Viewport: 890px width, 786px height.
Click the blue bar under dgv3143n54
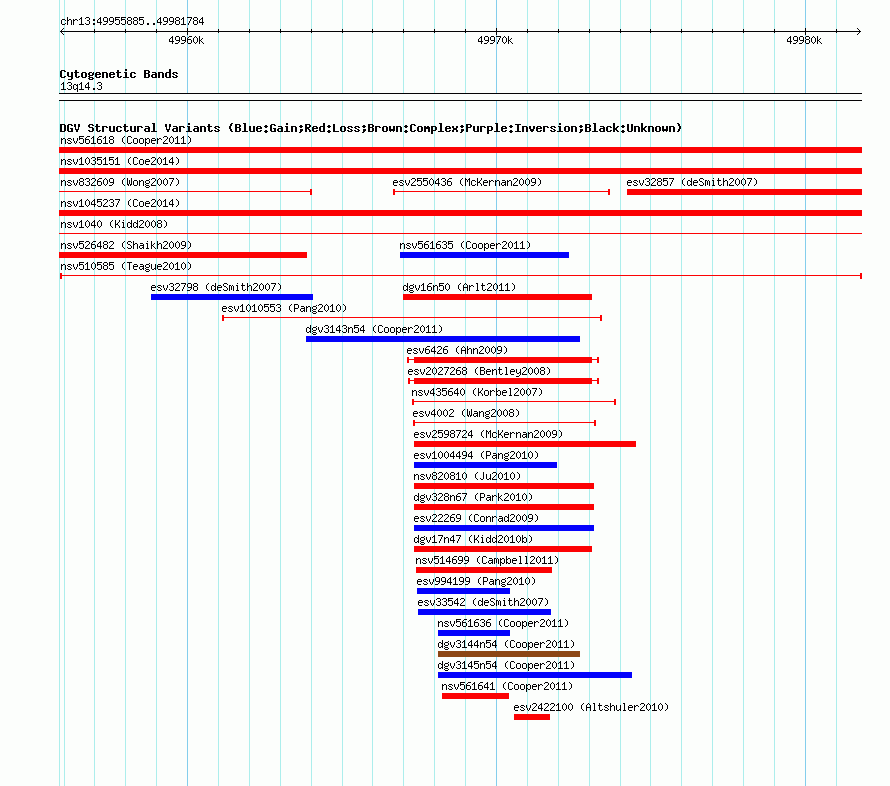pos(443,339)
